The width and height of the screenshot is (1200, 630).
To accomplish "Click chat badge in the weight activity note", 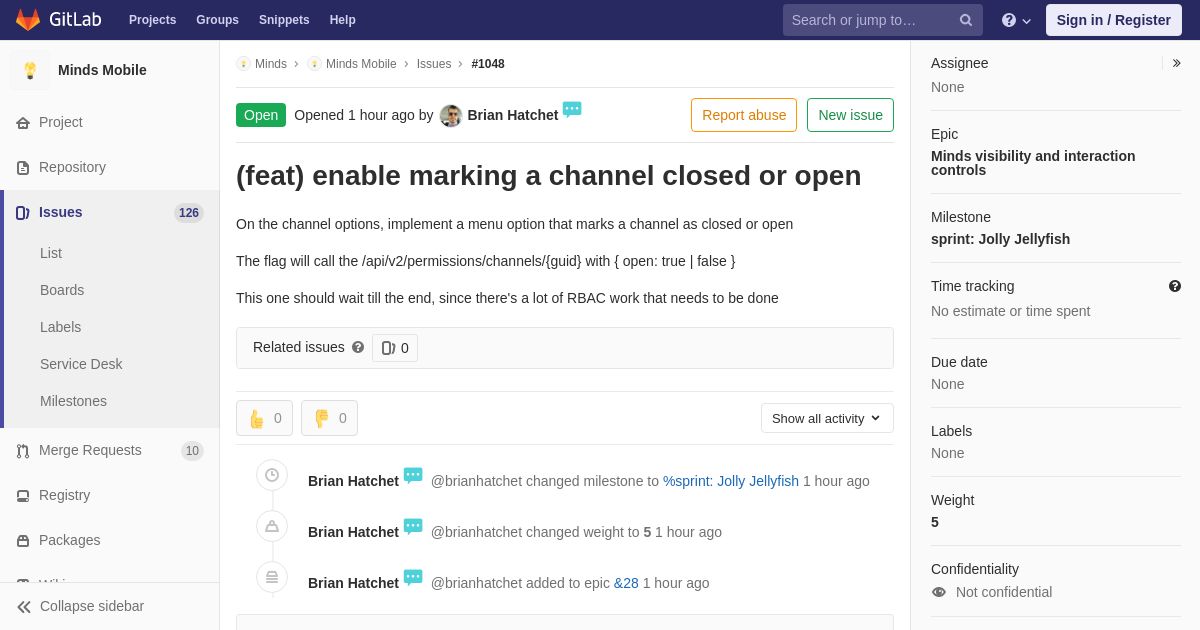I will coord(413,526).
